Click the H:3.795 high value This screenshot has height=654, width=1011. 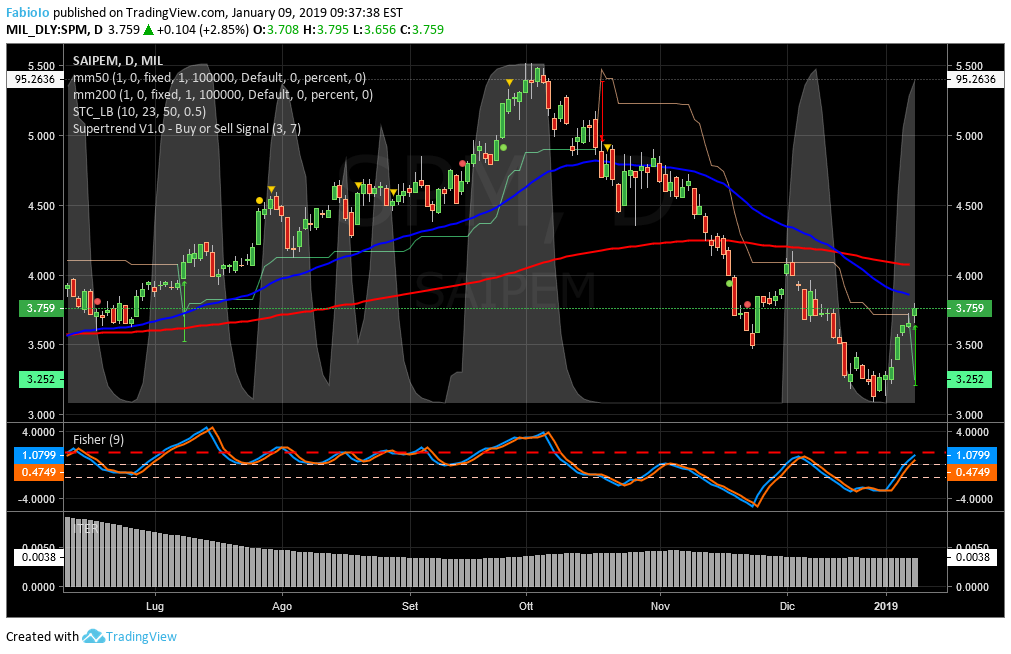(x=326, y=30)
